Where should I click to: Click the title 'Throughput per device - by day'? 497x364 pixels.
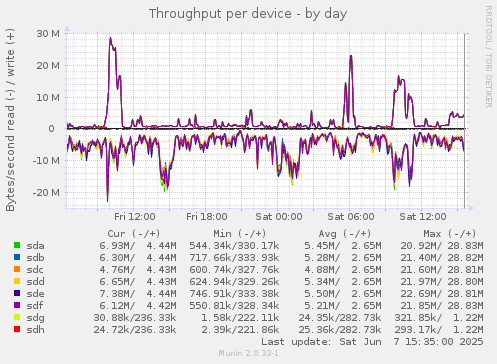(x=248, y=14)
